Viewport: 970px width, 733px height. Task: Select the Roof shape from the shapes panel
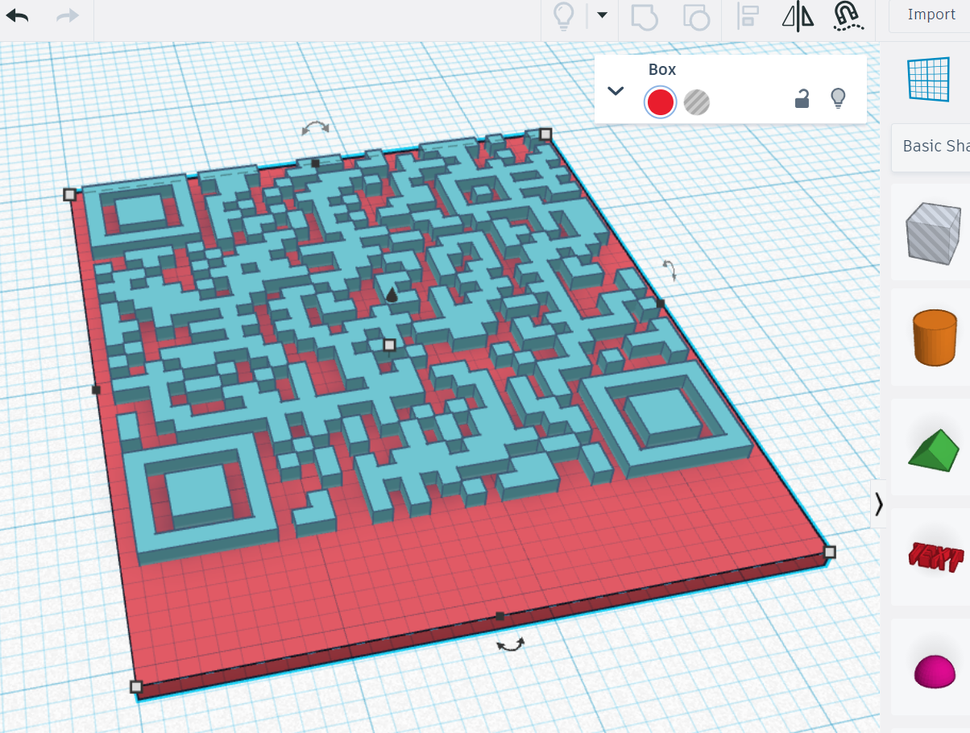[931, 449]
